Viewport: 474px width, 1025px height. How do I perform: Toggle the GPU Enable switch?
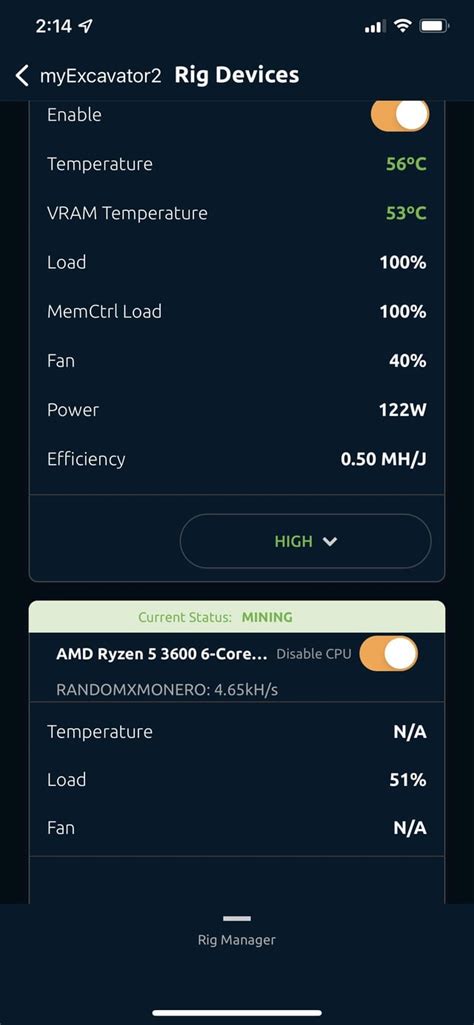pyautogui.click(x=399, y=116)
